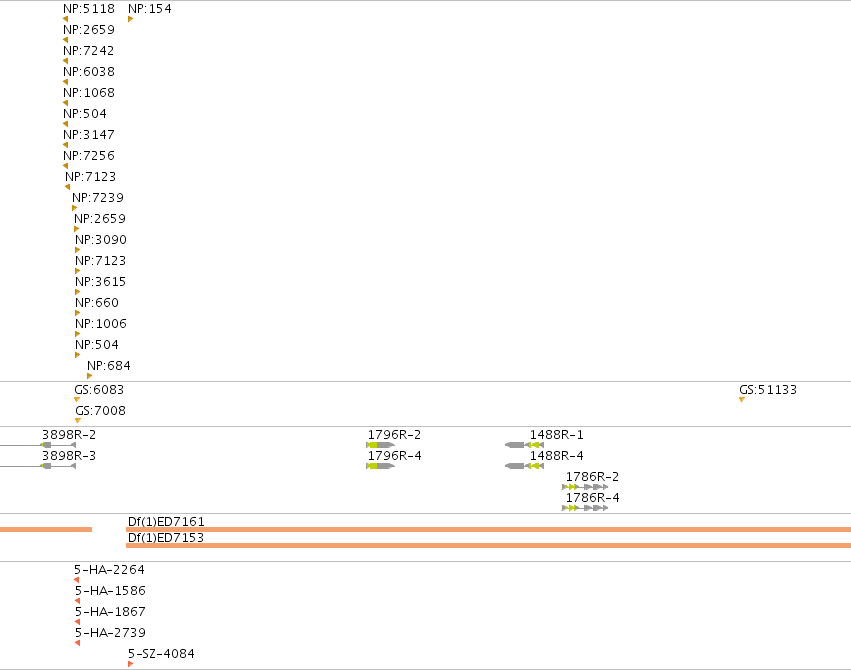Select the NP:504 label with right-pointing marker
This screenshot has width=851, height=670.
pos(97,344)
